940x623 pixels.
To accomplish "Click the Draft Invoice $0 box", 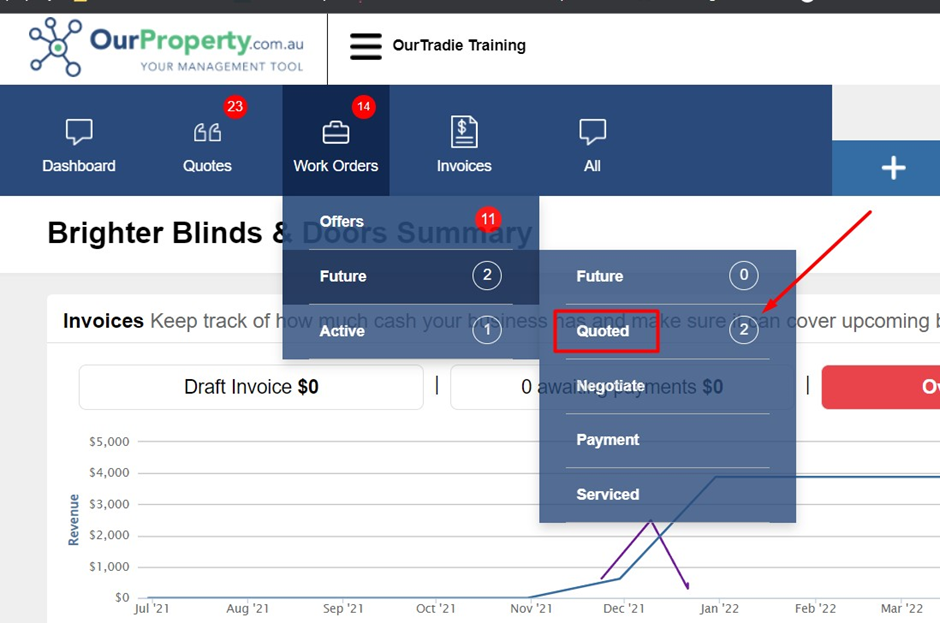I will coord(251,387).
